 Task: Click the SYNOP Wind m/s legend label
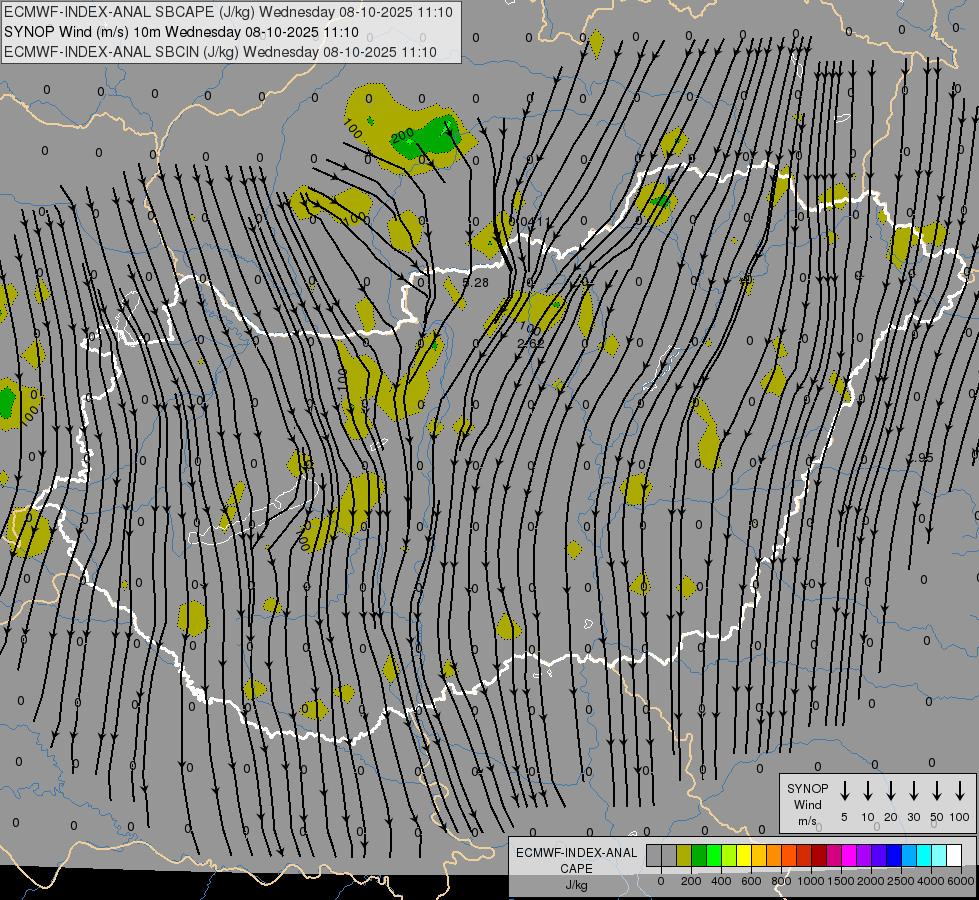click(x=807, y=804)
